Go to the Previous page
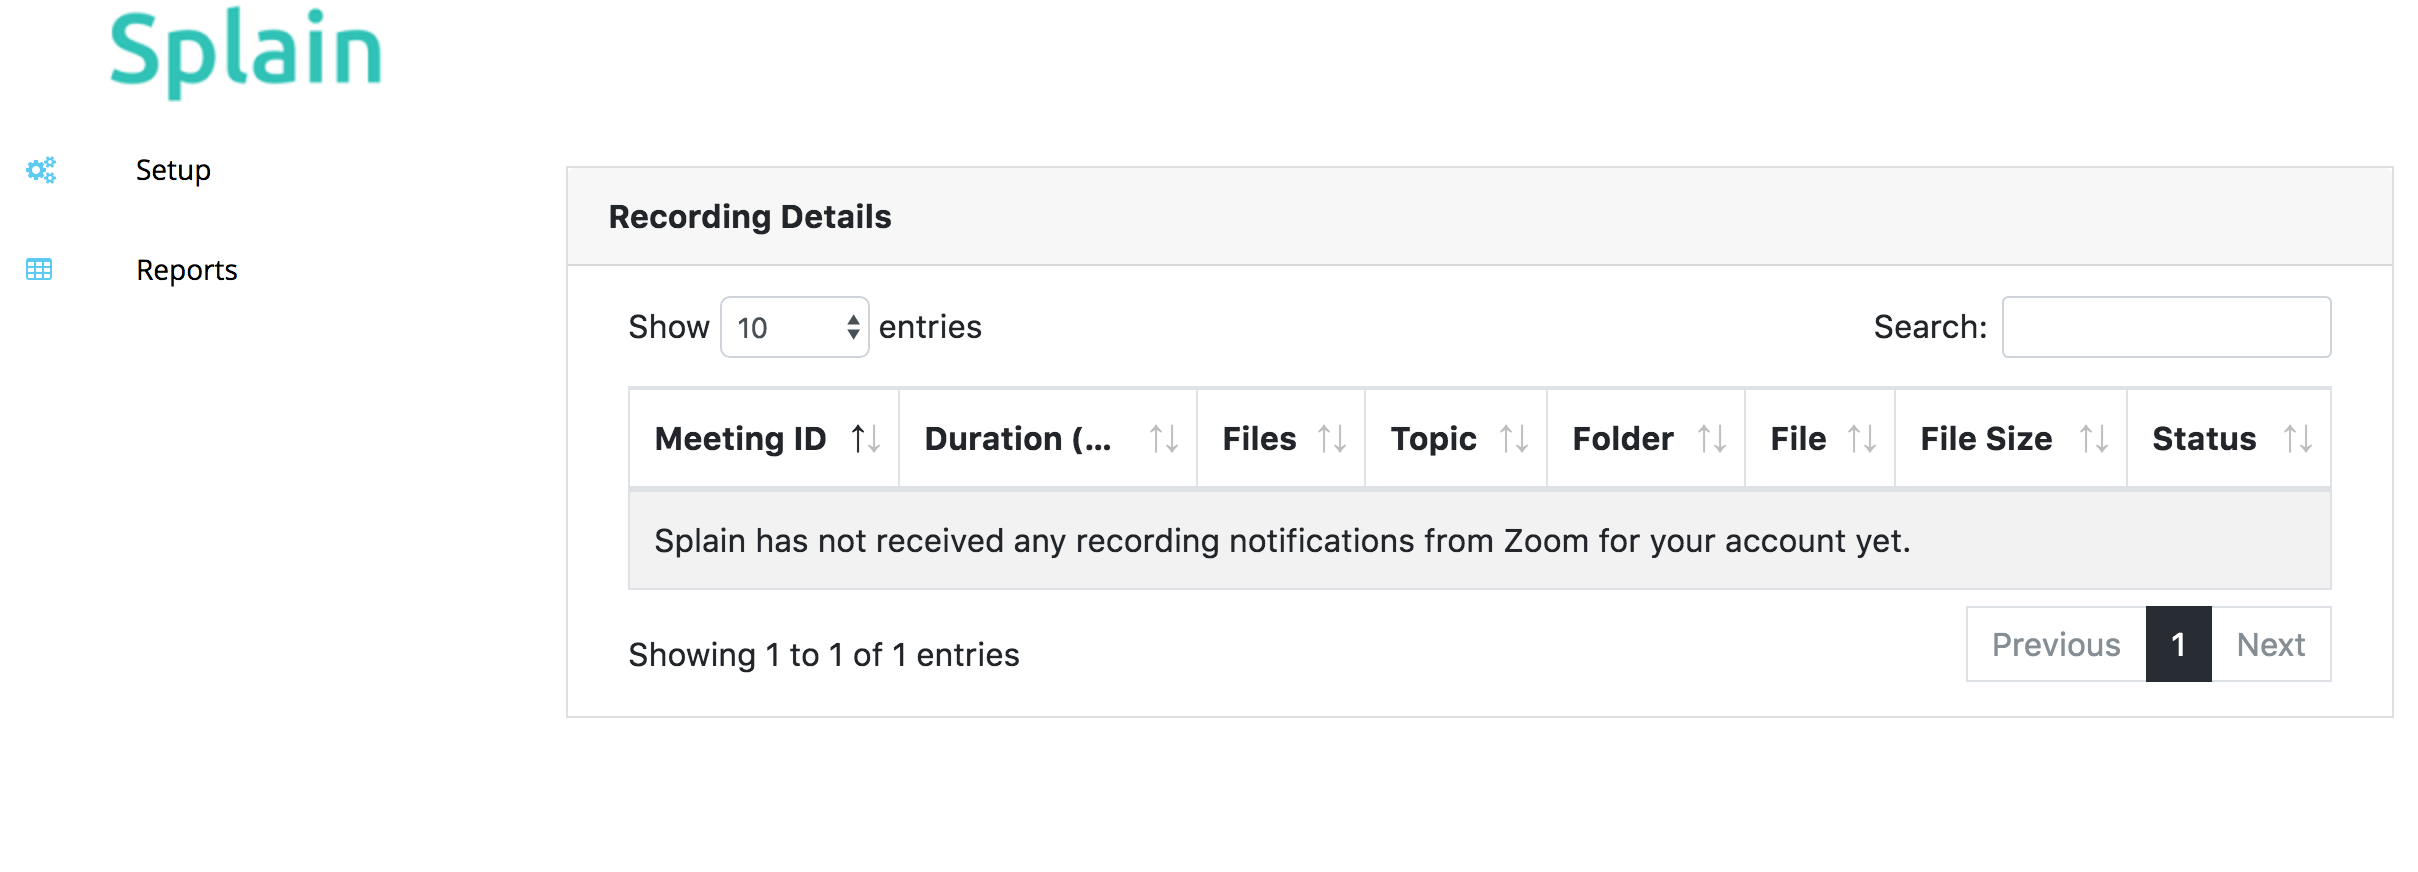 coord(2055,645)
